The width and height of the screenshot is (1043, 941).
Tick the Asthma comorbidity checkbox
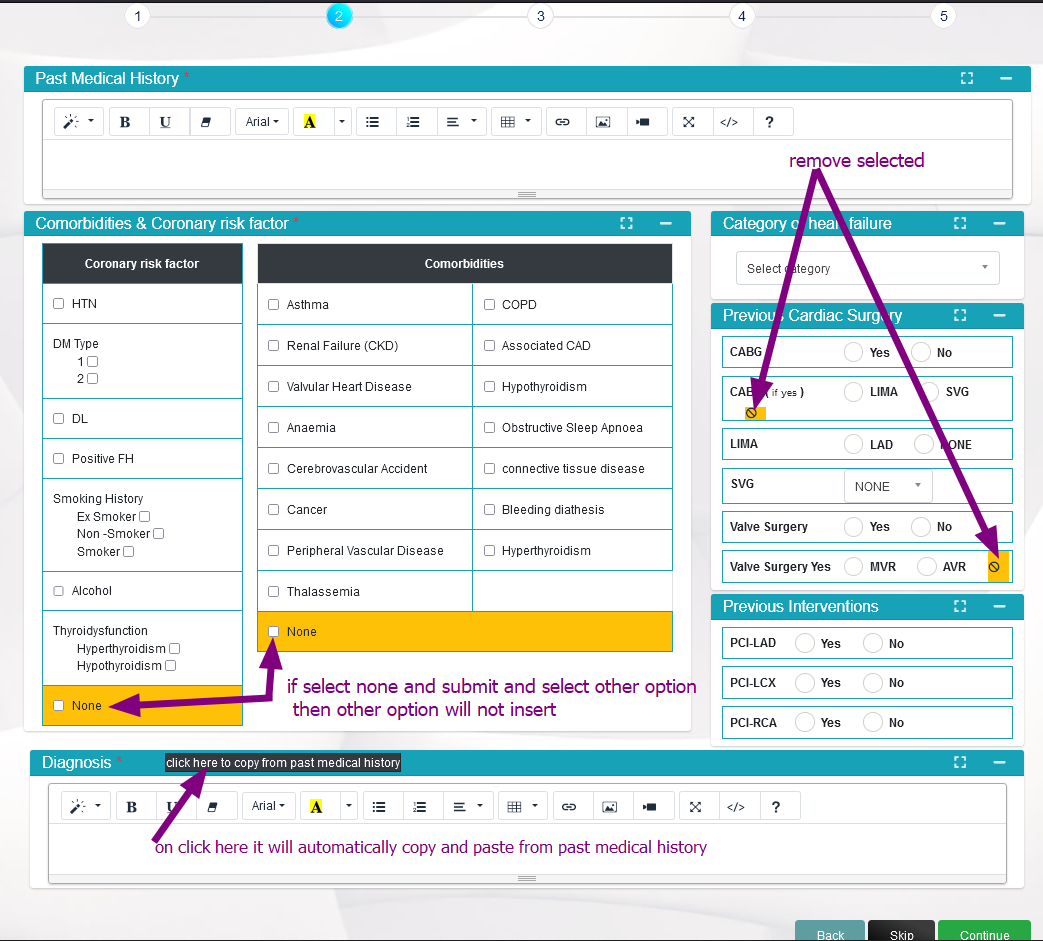(x=274, y=305)
